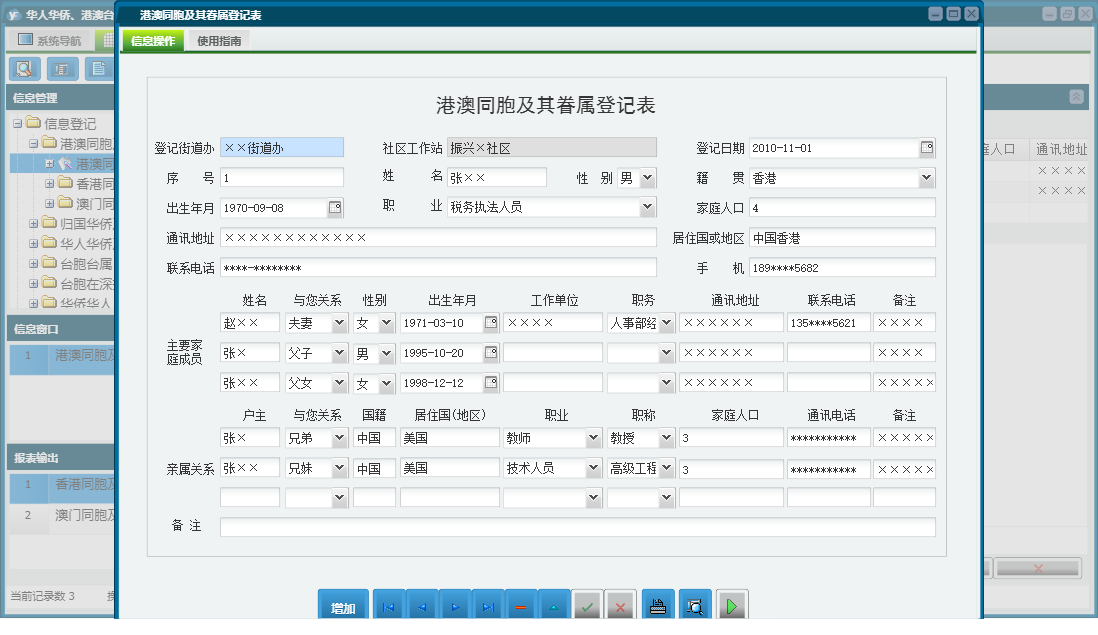Open calendar picker for 登记日期

(927, 148)
